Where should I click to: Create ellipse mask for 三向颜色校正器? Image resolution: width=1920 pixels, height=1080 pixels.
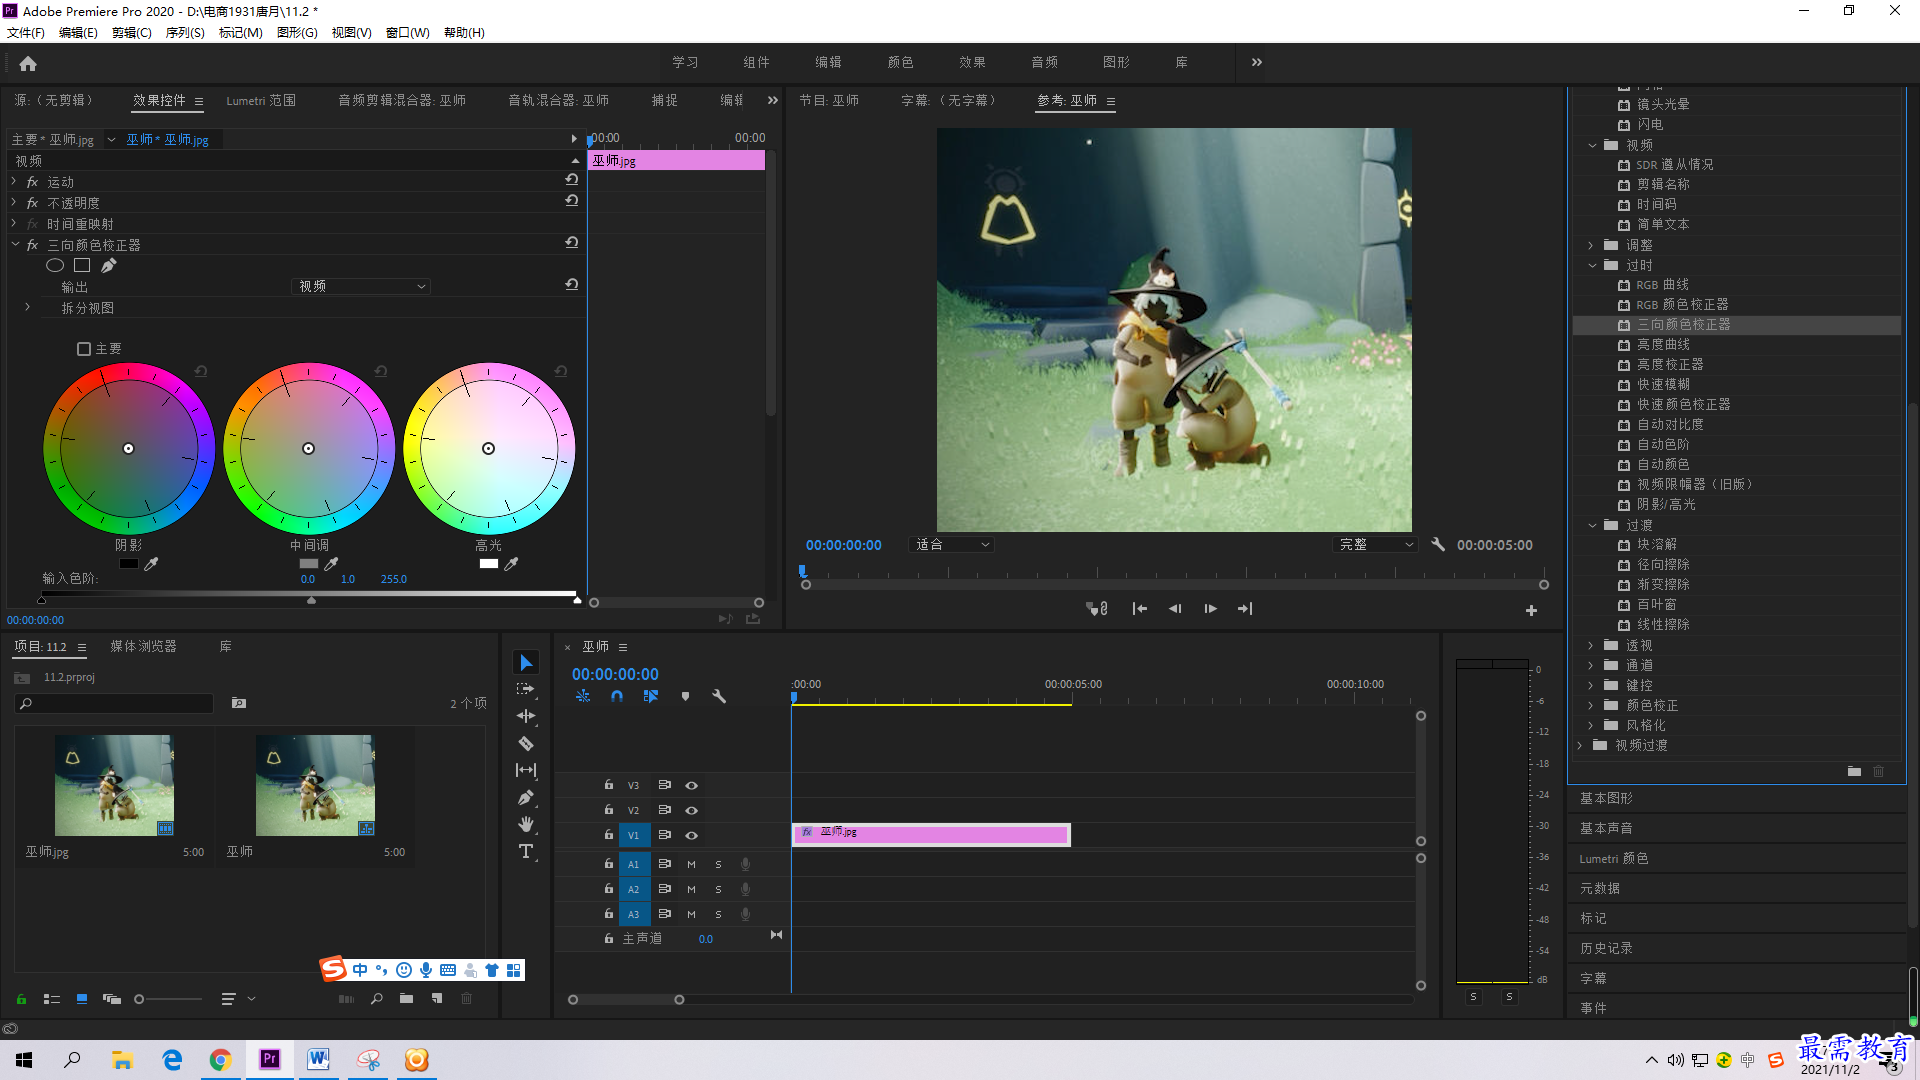55,265
